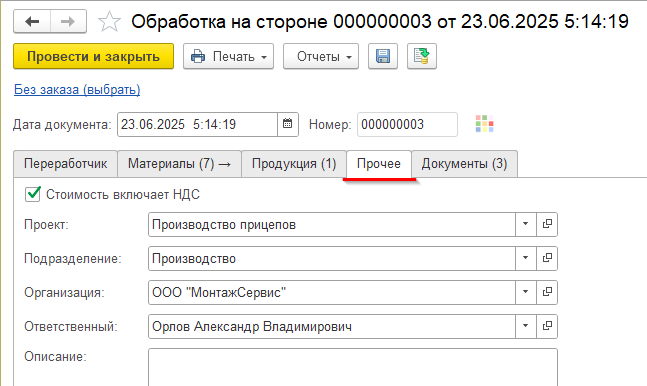The height and width of the screenshot is (386, 647).
Task: Click into the Описание text area
Action: coord(353,367)
